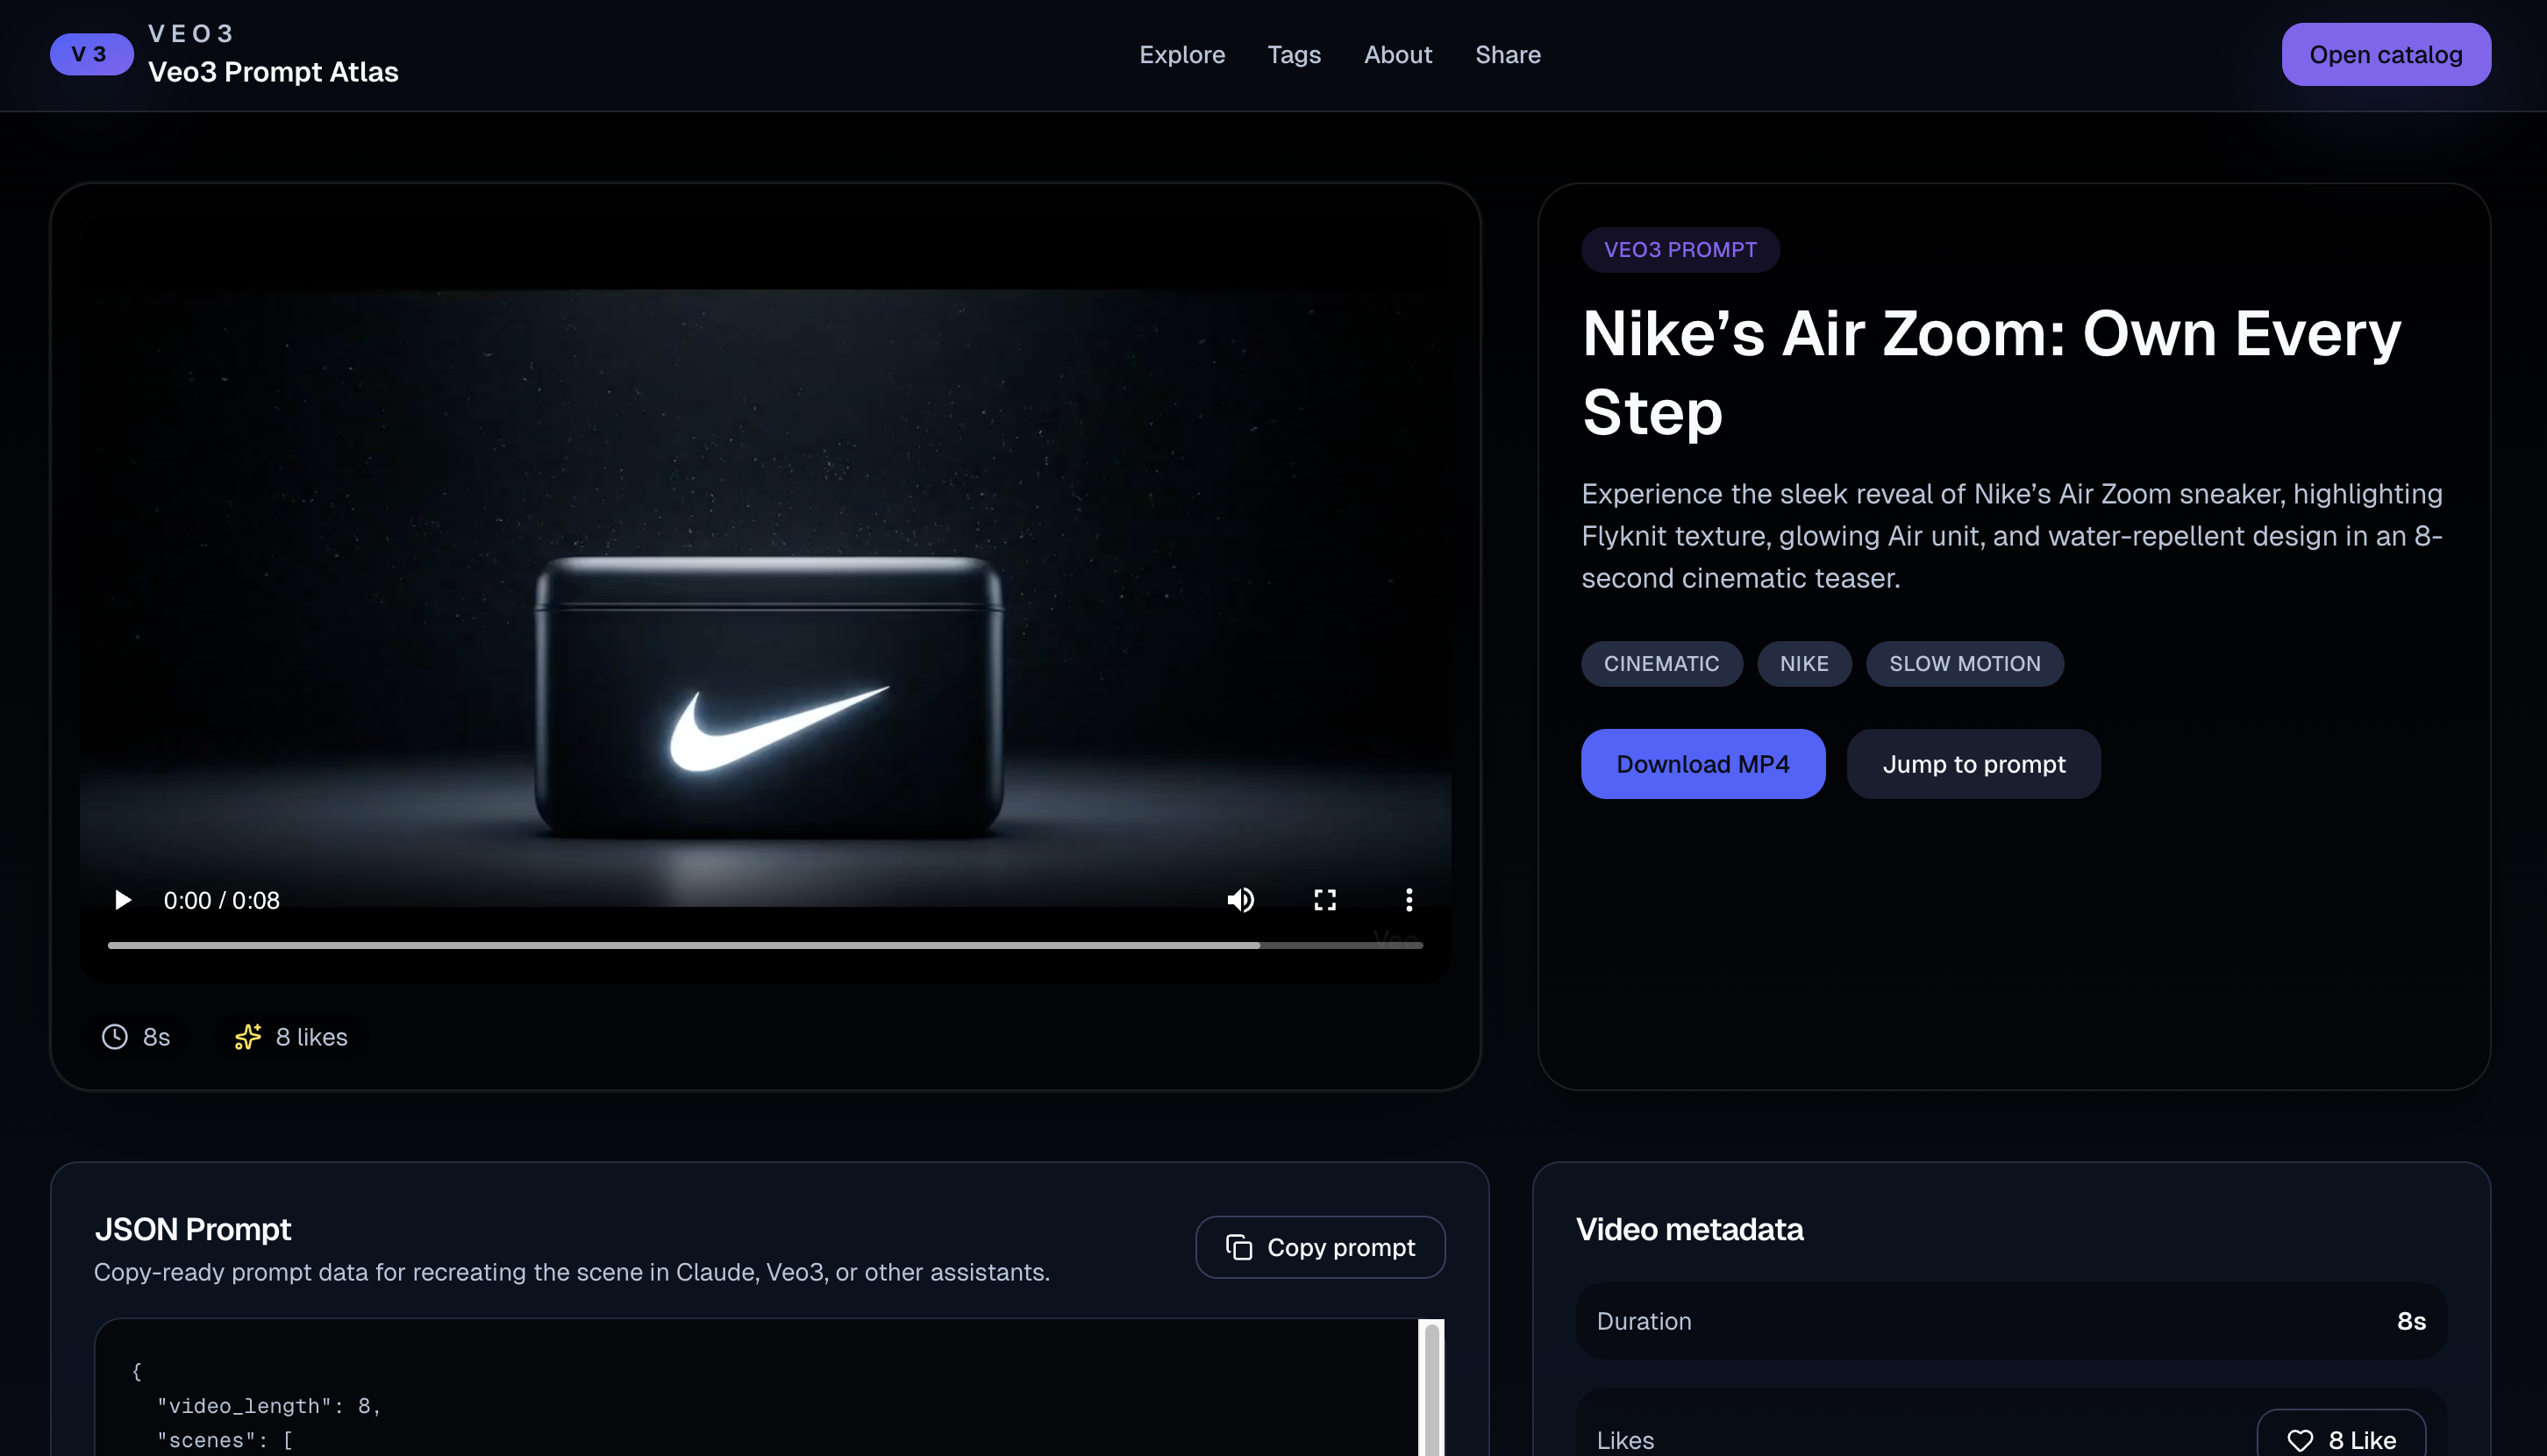
Task: Click the clock duration icon
Action: pos(115,1037)
